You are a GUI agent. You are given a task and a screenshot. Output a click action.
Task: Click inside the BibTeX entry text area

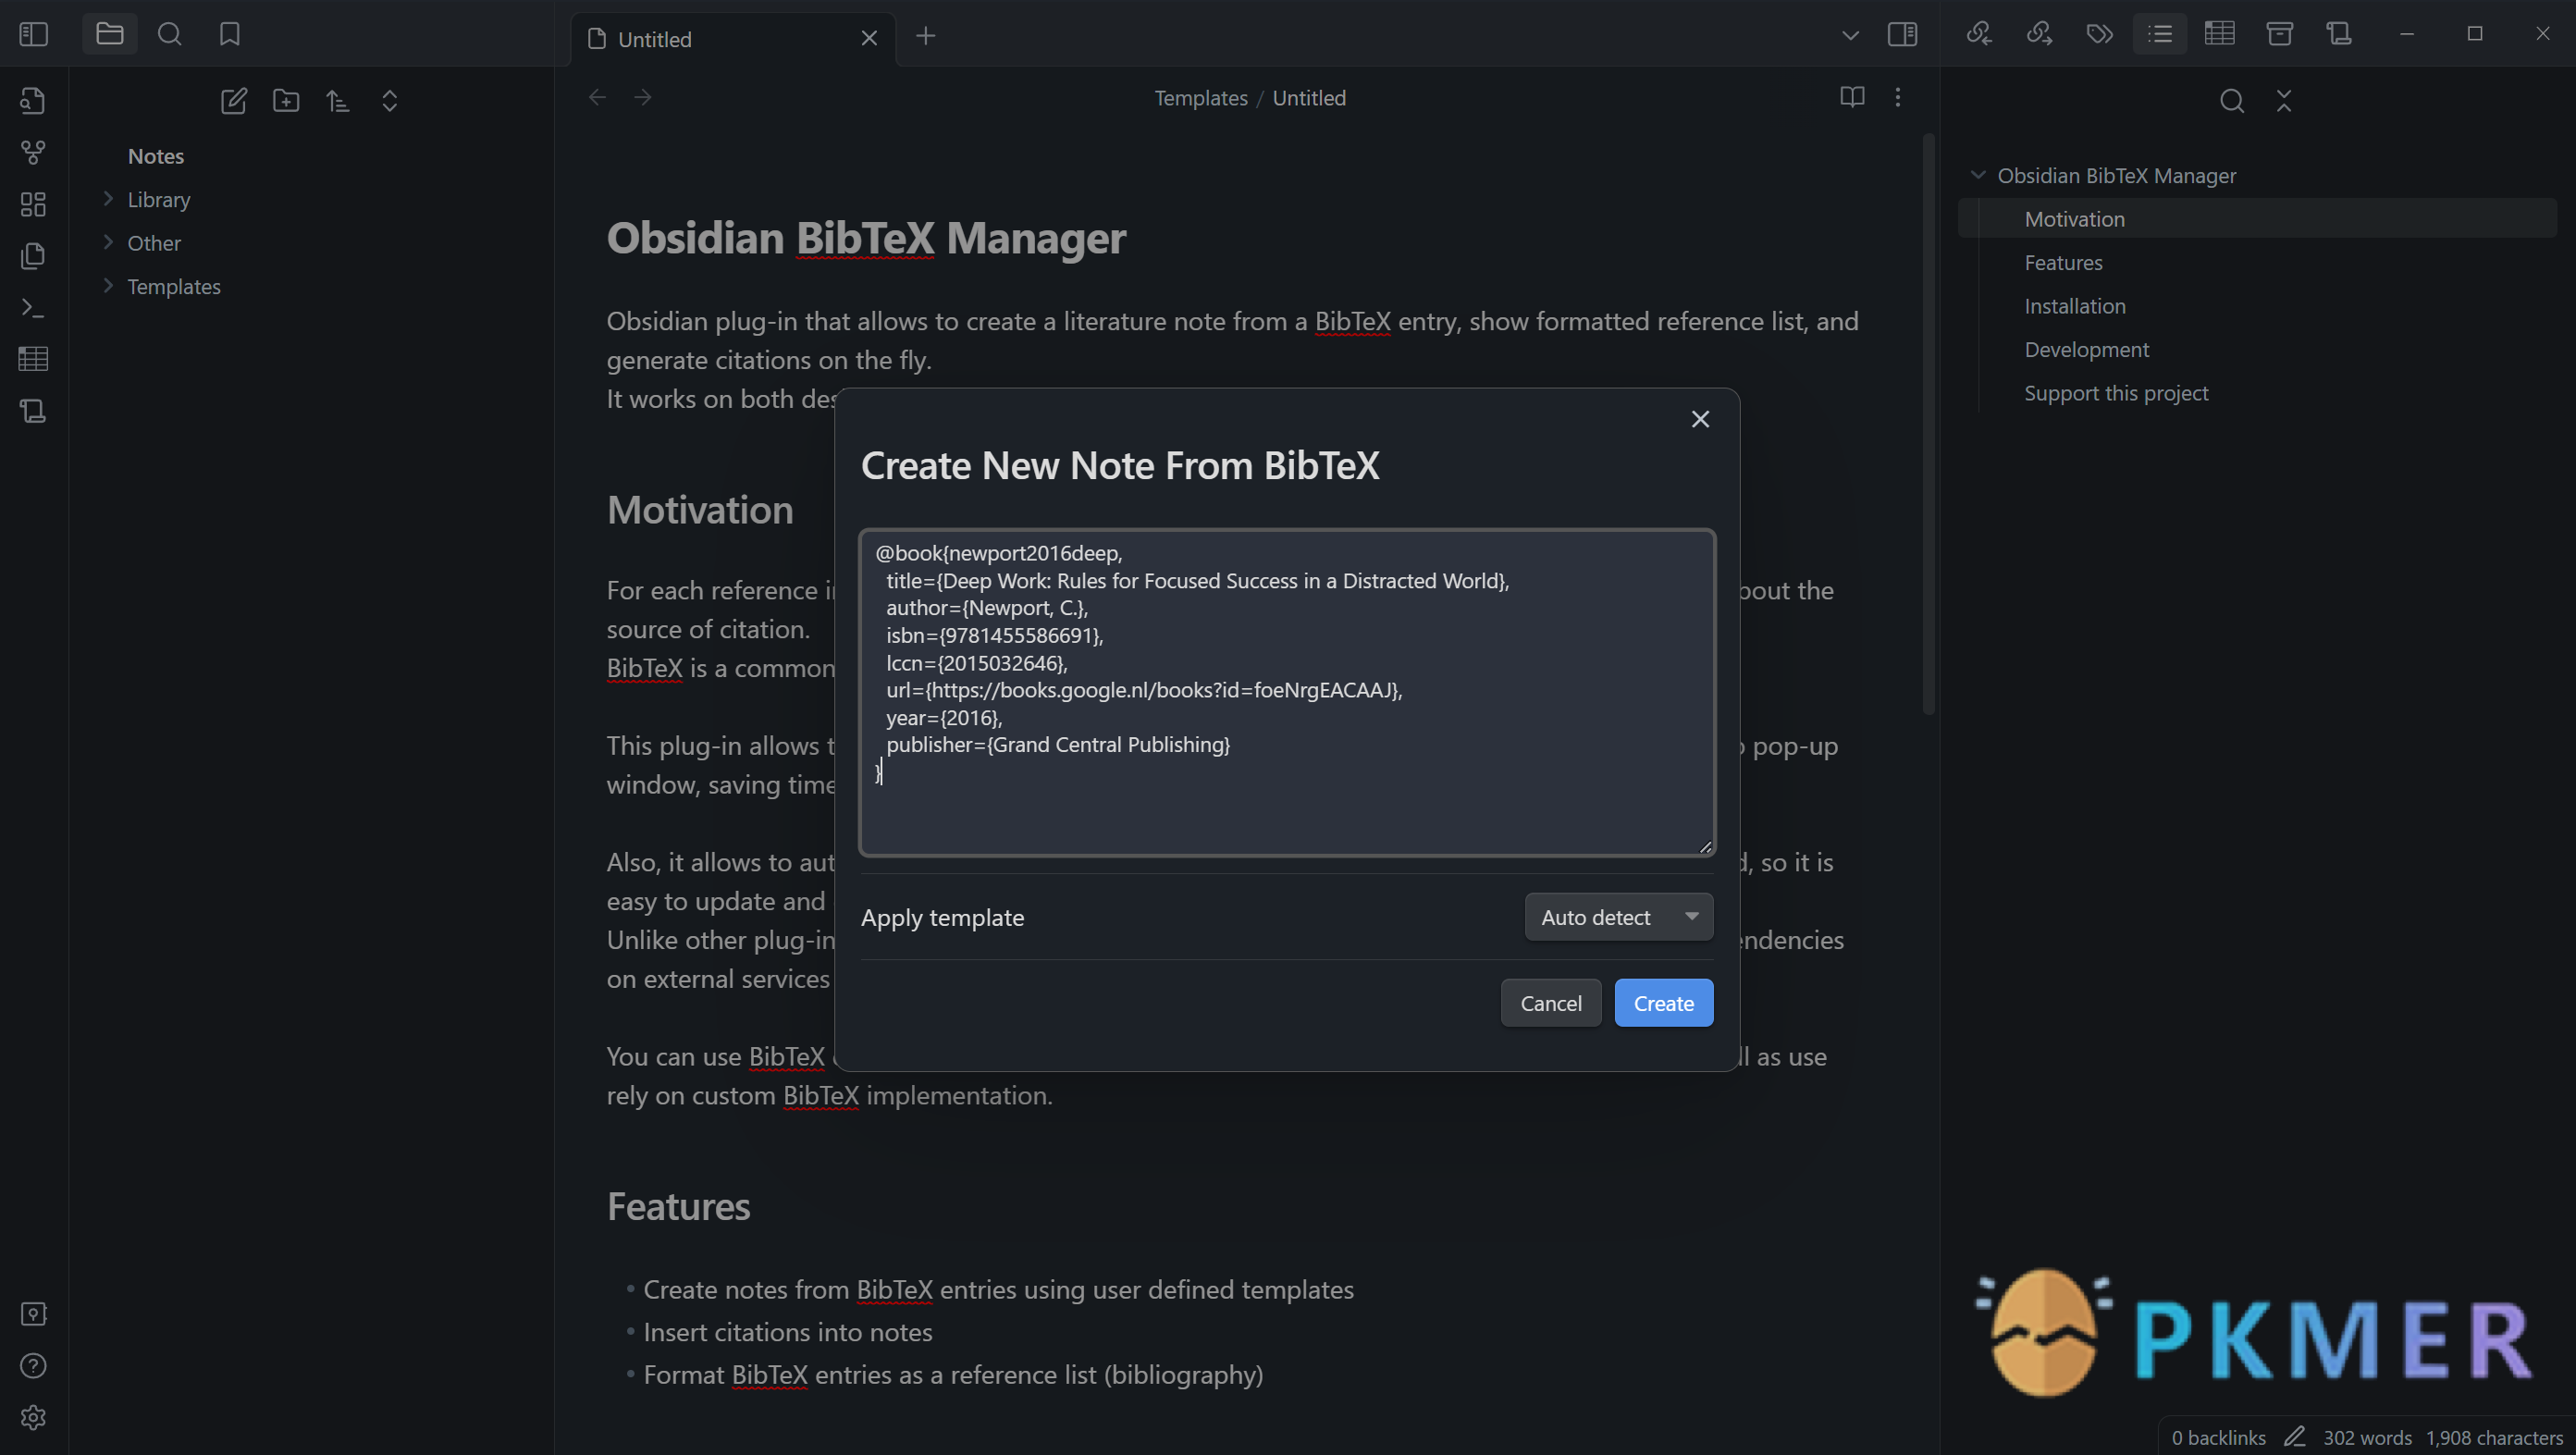1287,692
